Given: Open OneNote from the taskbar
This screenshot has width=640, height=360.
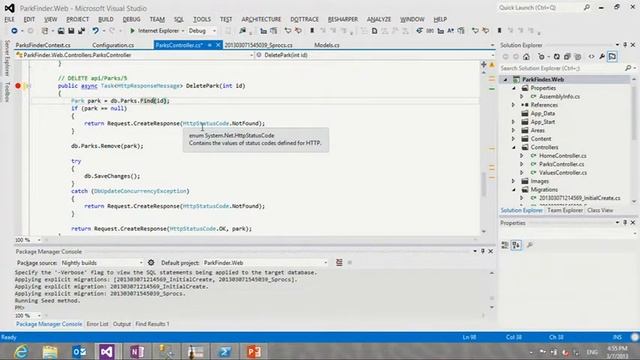Looking at the screenshot, I should [x=137, y=351].
